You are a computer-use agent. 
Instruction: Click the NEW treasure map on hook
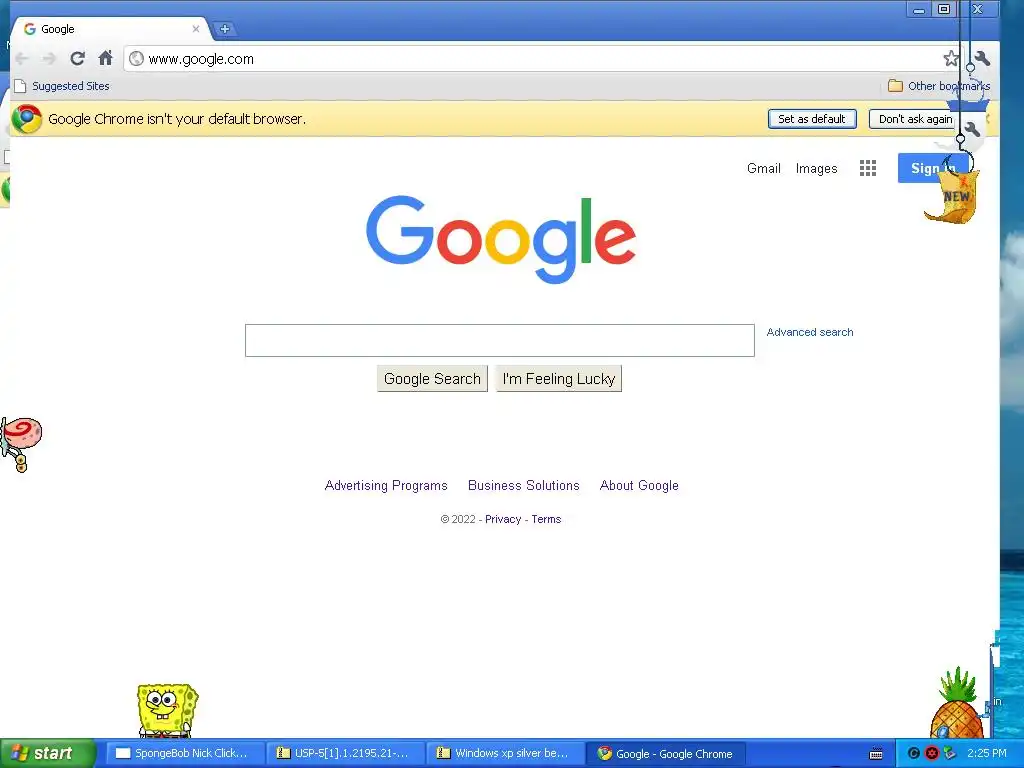point(952,197)
